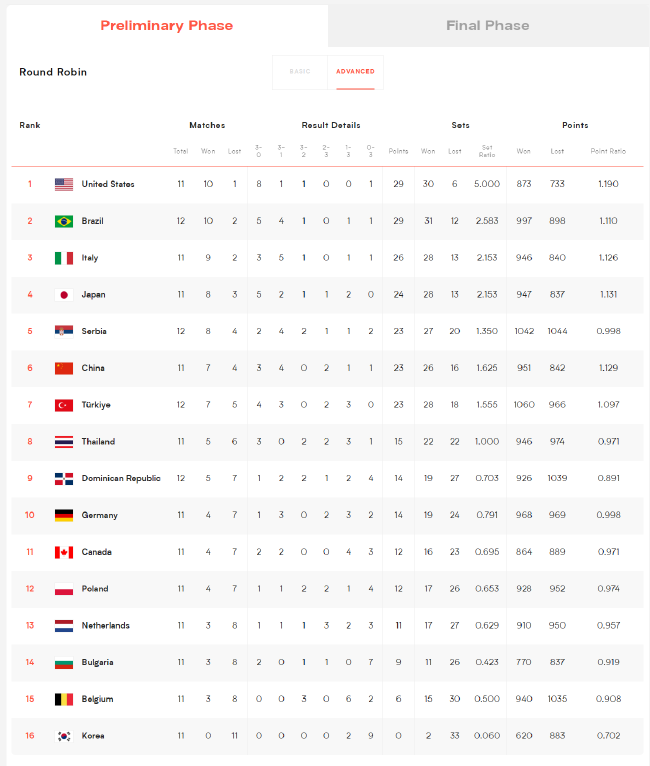Image resolution: width=650 pixels, height=766 pixels.
Task: Click the Brazil flag icon
Action: tap(64, 221)
